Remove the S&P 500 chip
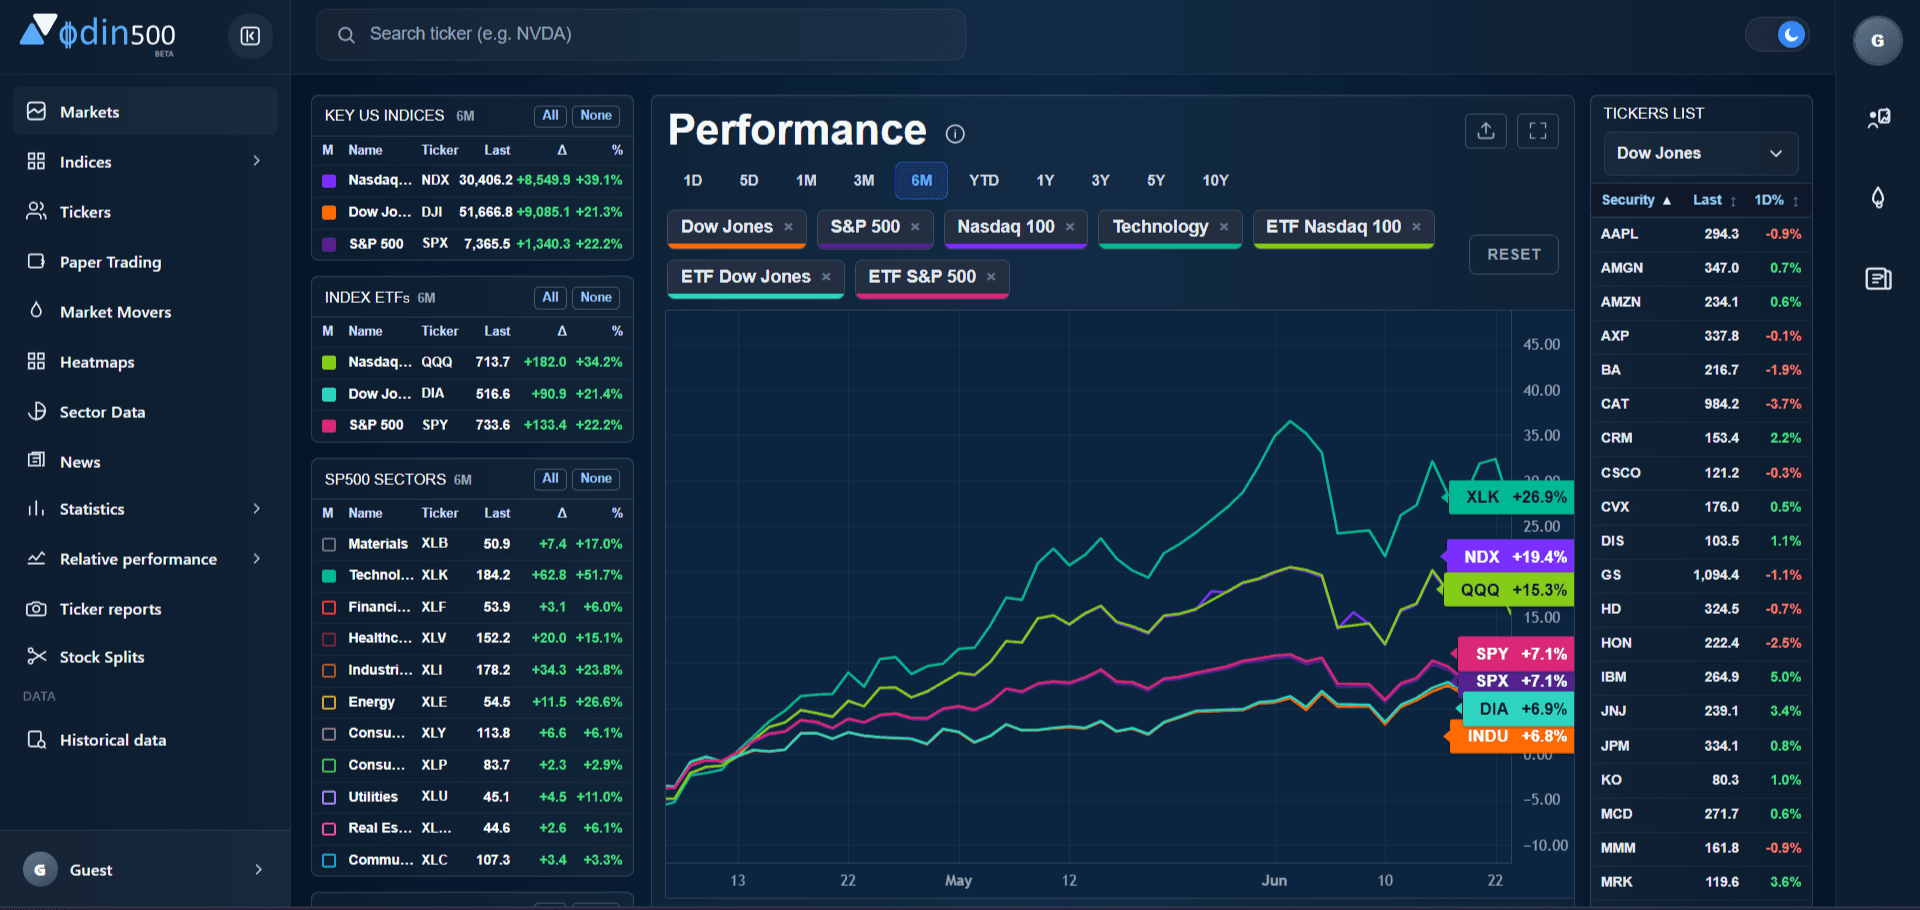This screenshot has height=910, width=1920. pos(915,227)
